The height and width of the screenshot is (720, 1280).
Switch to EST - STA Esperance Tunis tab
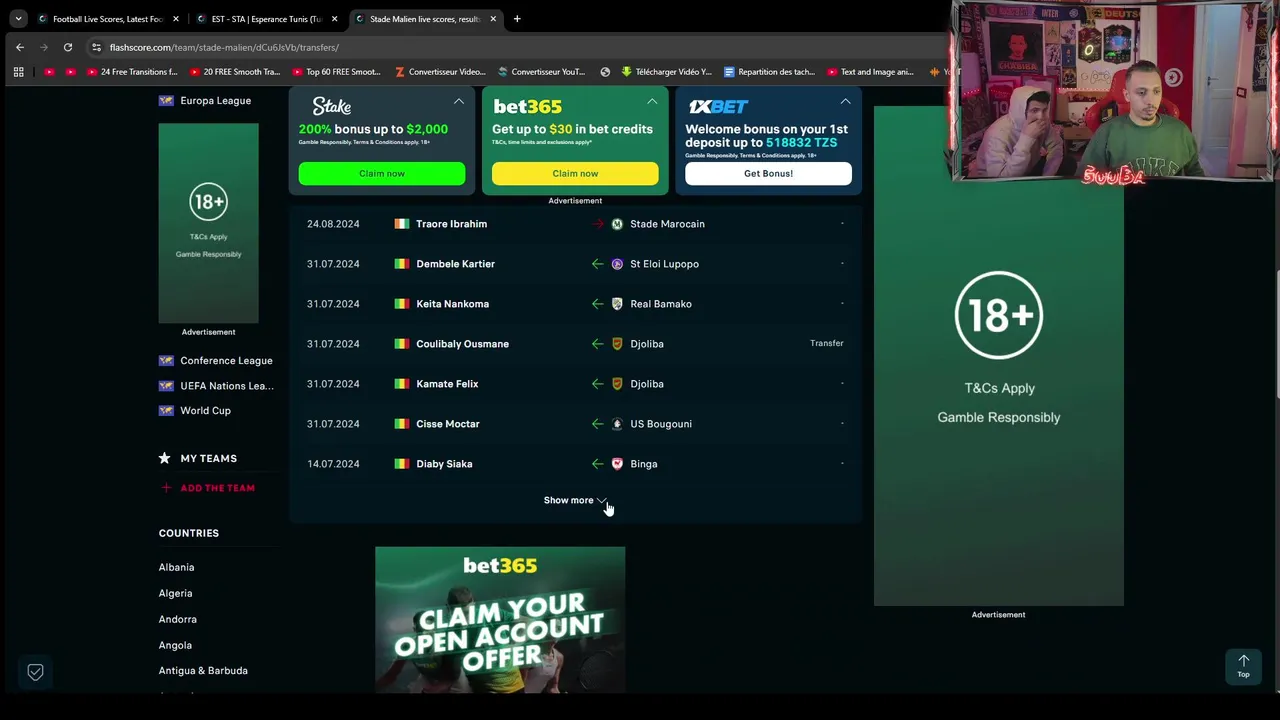266,19
